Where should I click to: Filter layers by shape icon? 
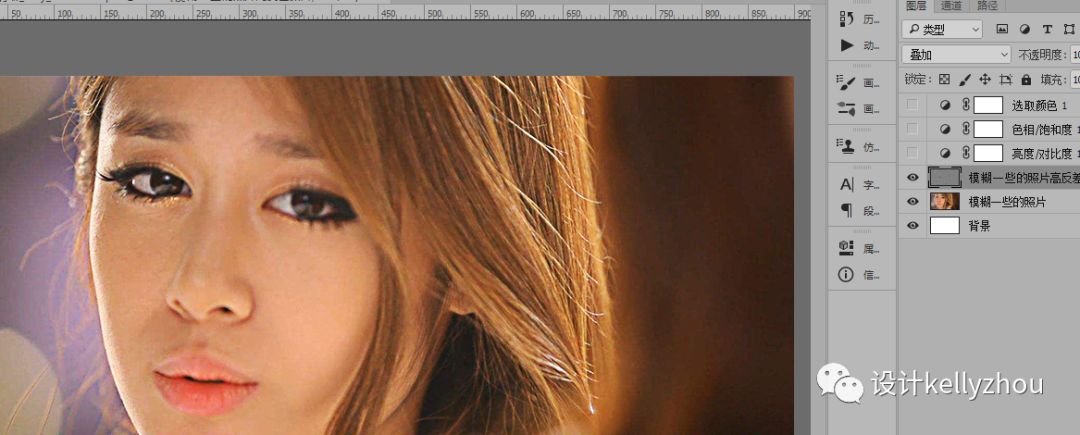pyautogui.click(x=1069, y=29)
